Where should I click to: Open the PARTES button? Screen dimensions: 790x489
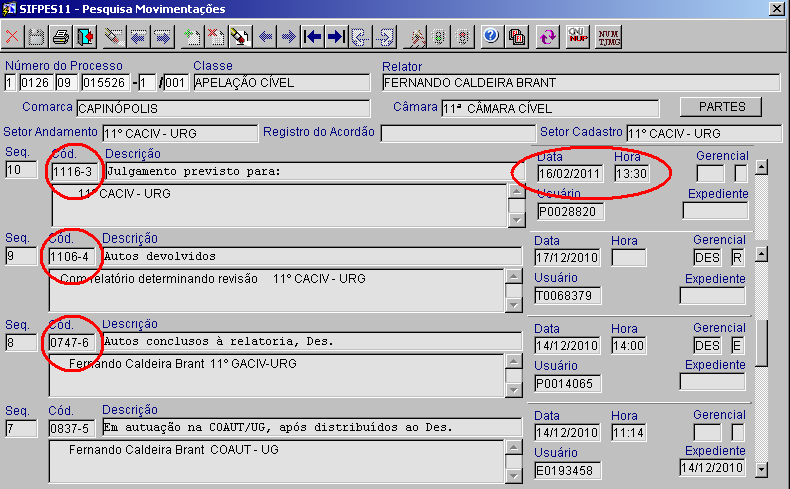721,107
